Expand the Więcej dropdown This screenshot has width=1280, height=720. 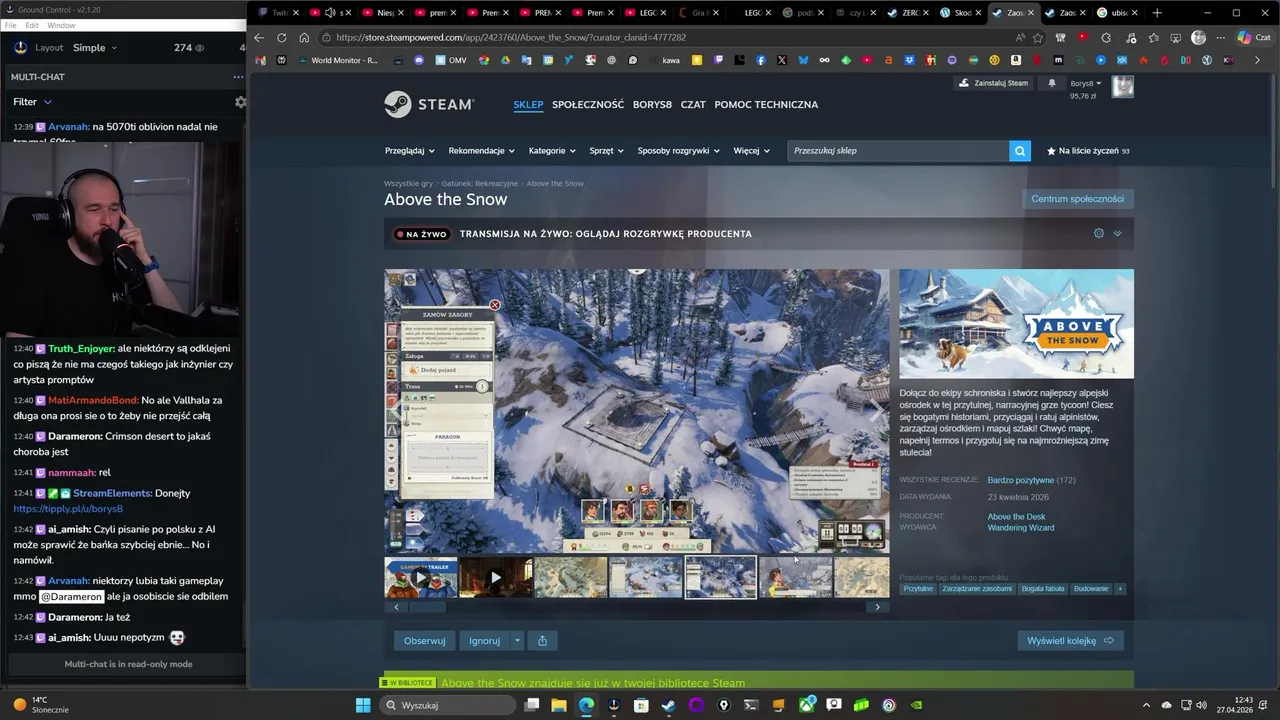751,151
